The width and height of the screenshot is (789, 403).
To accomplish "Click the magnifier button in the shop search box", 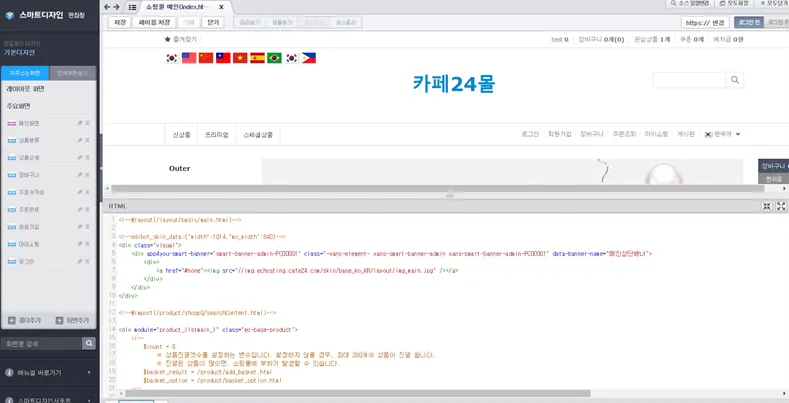I will tap(735, 80).
